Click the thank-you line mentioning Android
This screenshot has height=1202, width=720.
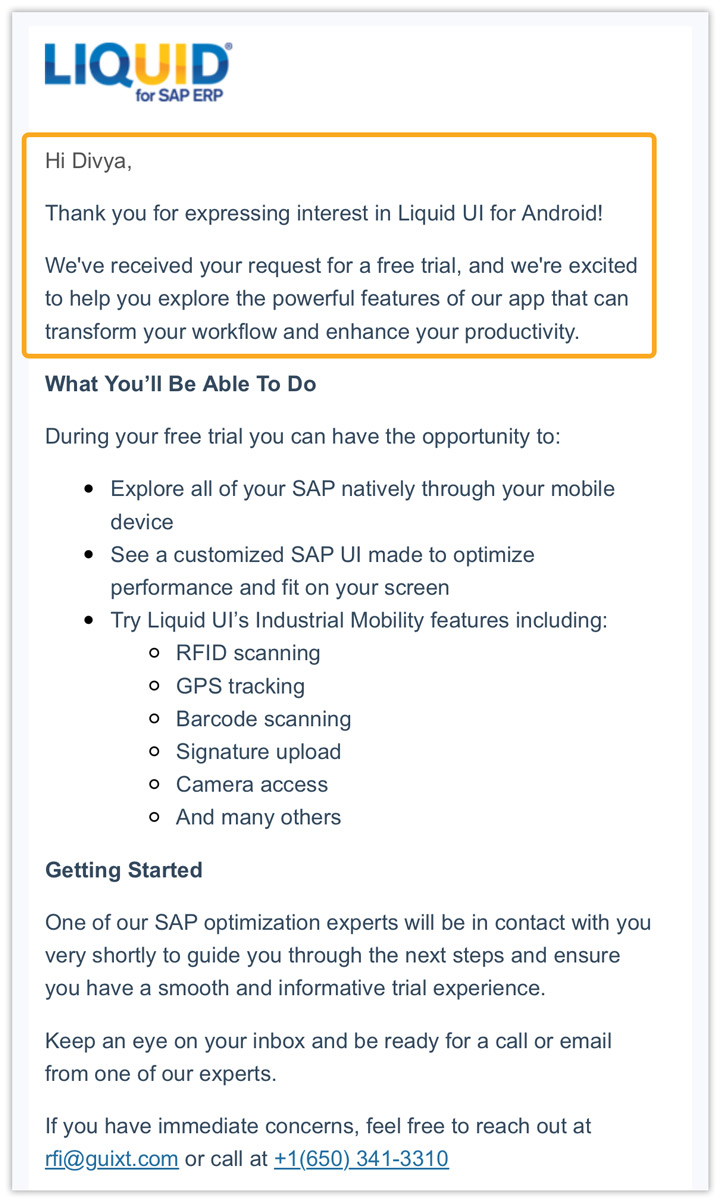(x=324, y=213)
